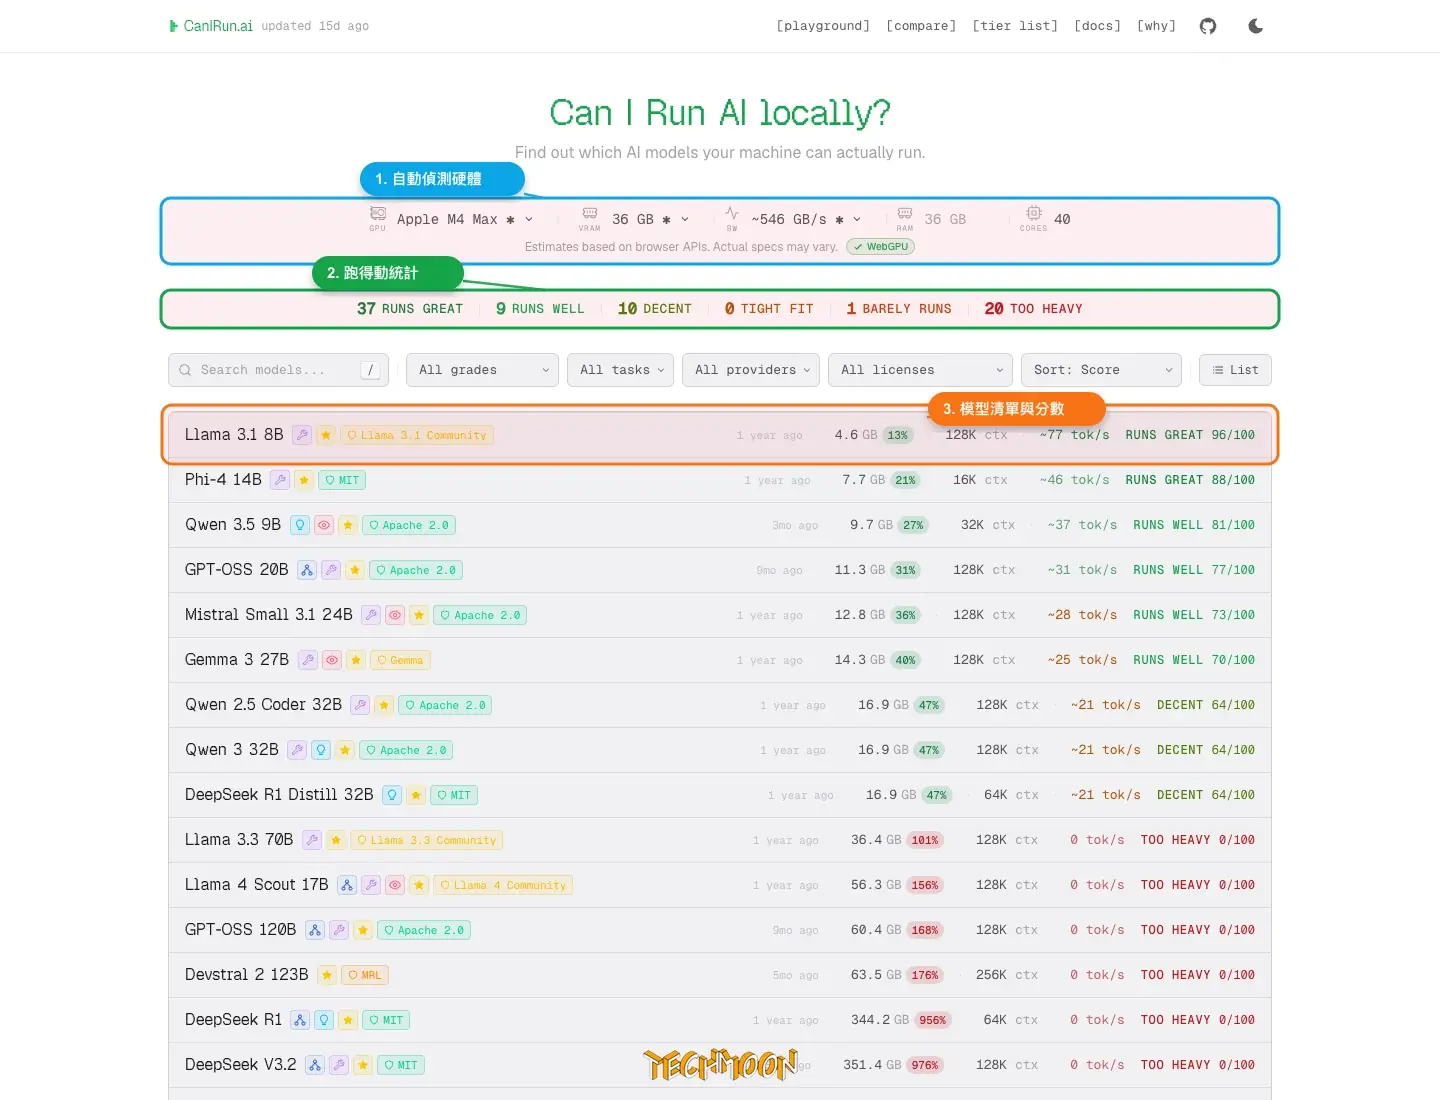Open the Phi-4 14B model row
This screenshot has width=1440, height=1100.
(x=720, y=480)
